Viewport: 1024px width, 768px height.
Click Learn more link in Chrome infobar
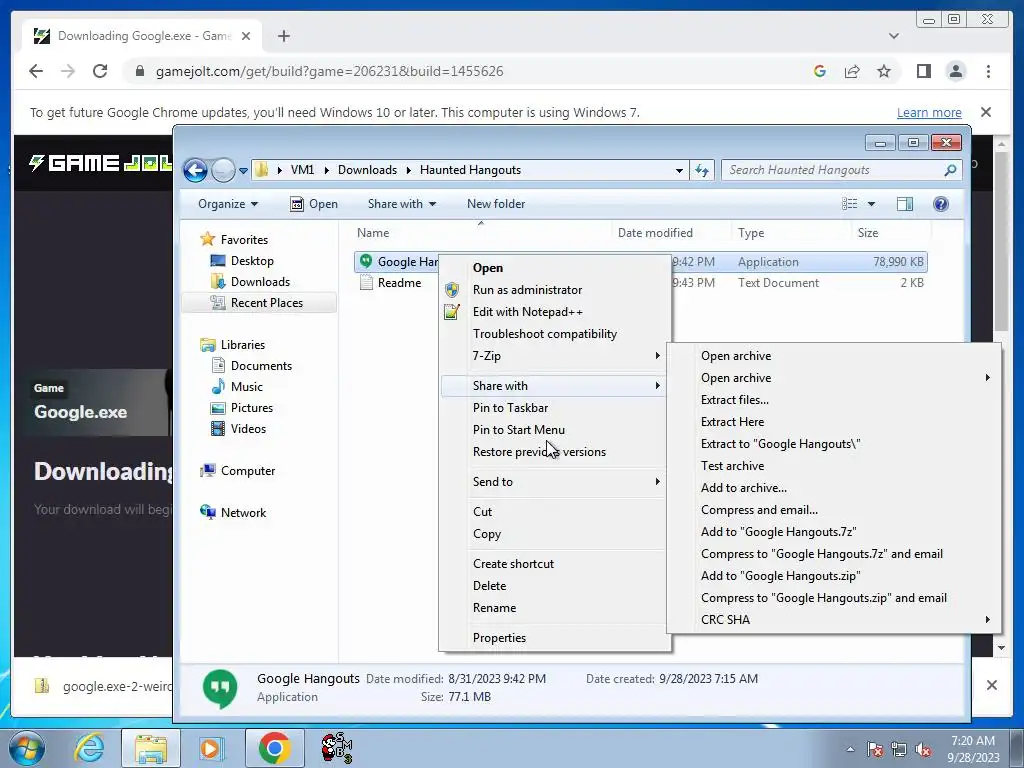click(x=929, y=112)
